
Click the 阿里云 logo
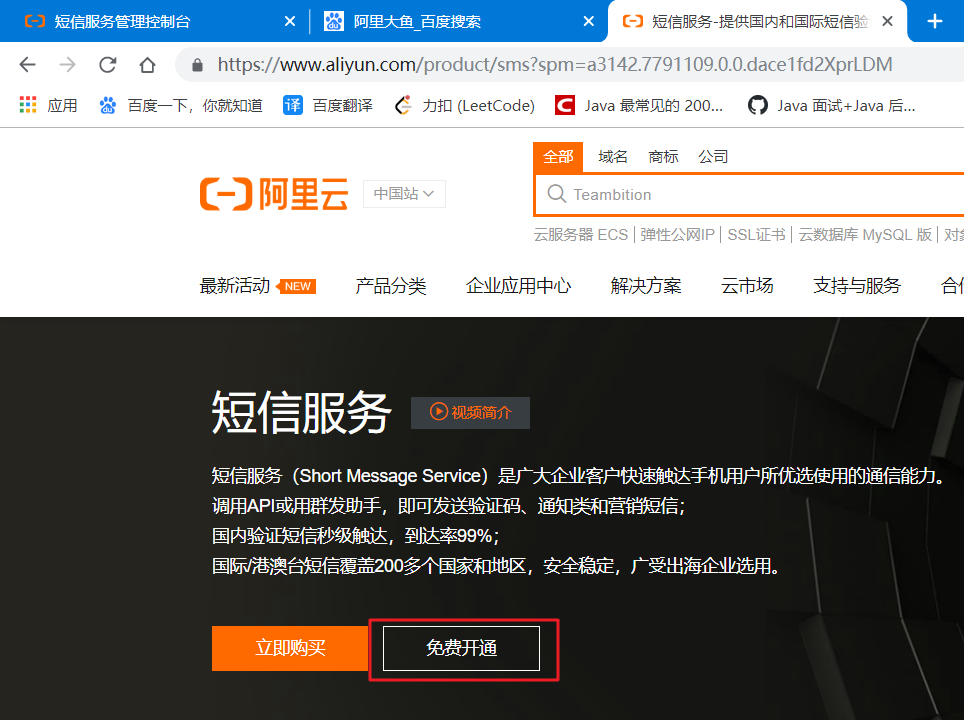(274, 194)
